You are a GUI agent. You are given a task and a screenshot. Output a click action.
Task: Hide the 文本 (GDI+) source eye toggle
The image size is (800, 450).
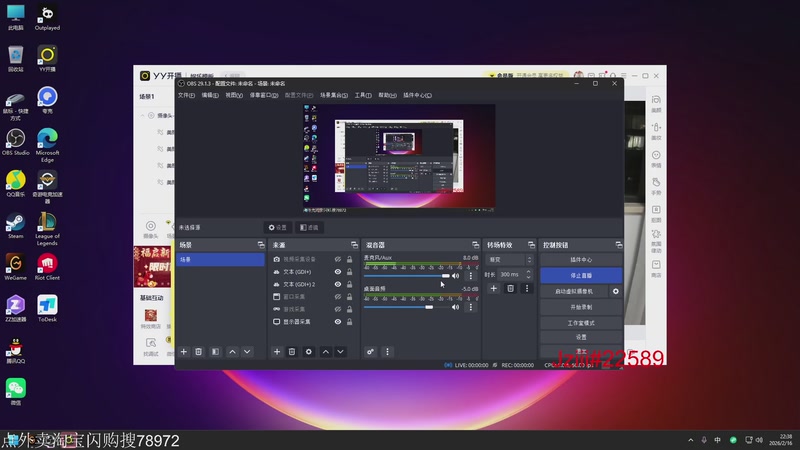[x=338, y=272]
